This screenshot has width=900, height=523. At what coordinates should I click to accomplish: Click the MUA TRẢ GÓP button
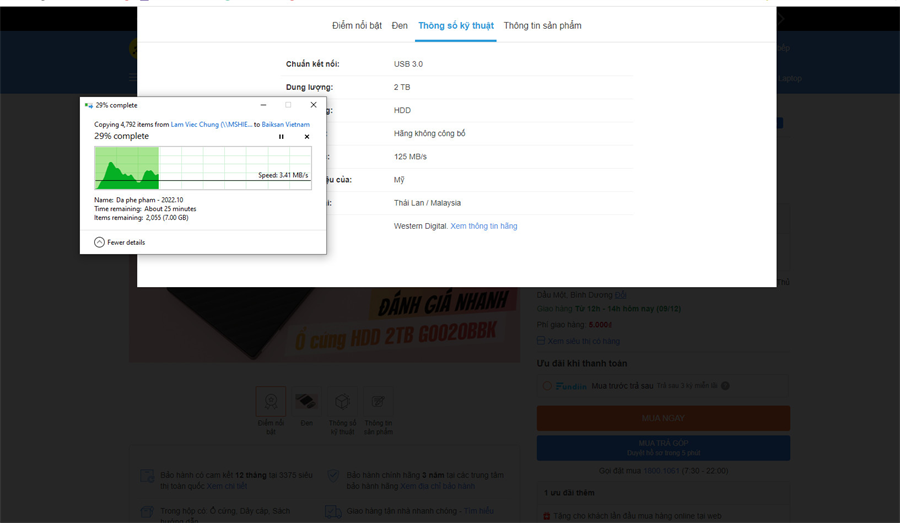pos(663,448)
